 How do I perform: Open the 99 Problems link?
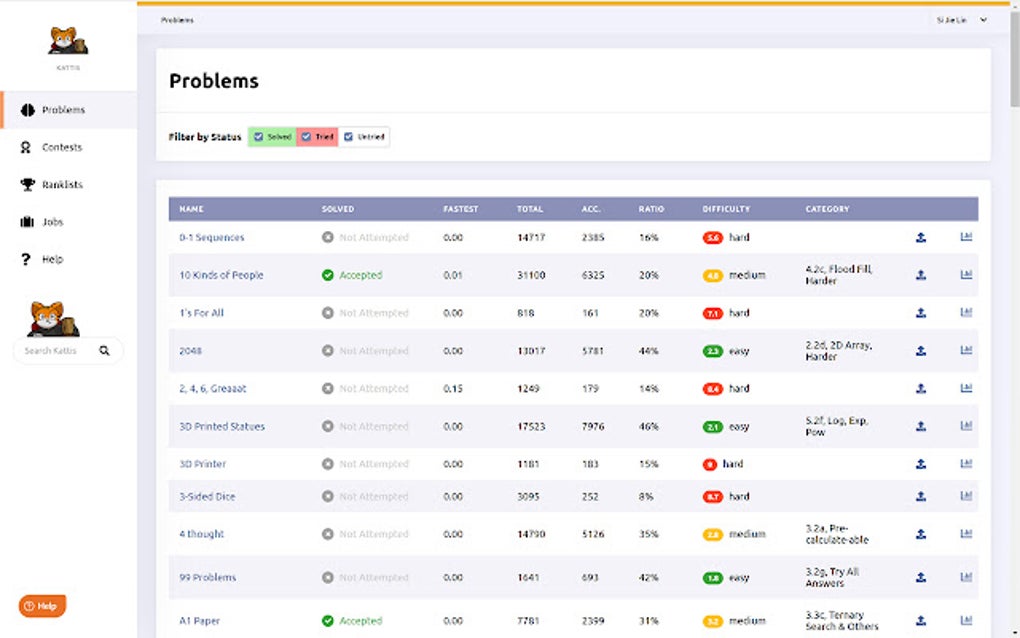tap(208, 577)
